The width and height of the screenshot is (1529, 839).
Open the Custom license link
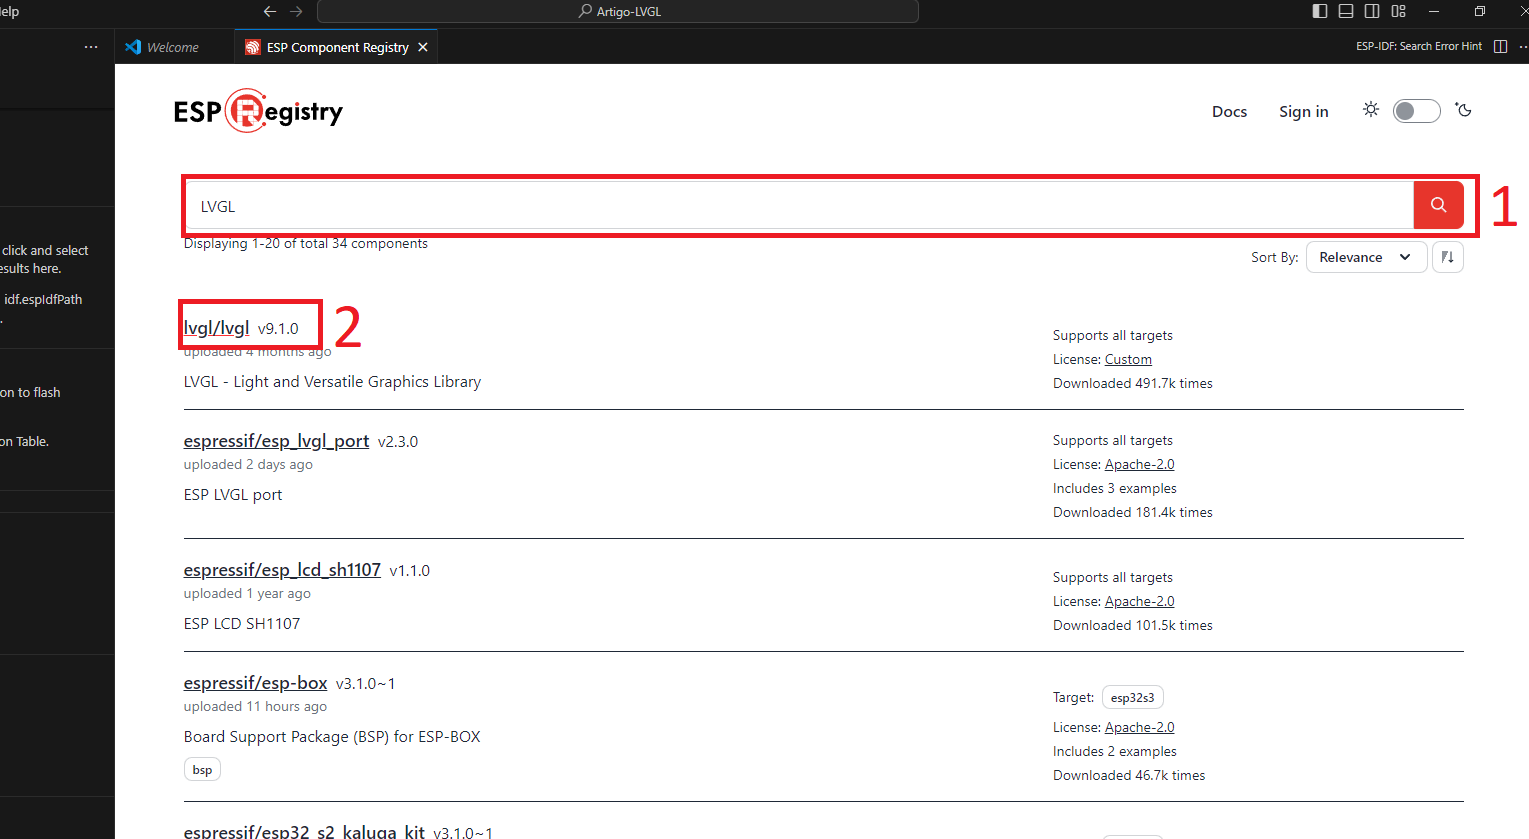click(x=1128, y=359)
